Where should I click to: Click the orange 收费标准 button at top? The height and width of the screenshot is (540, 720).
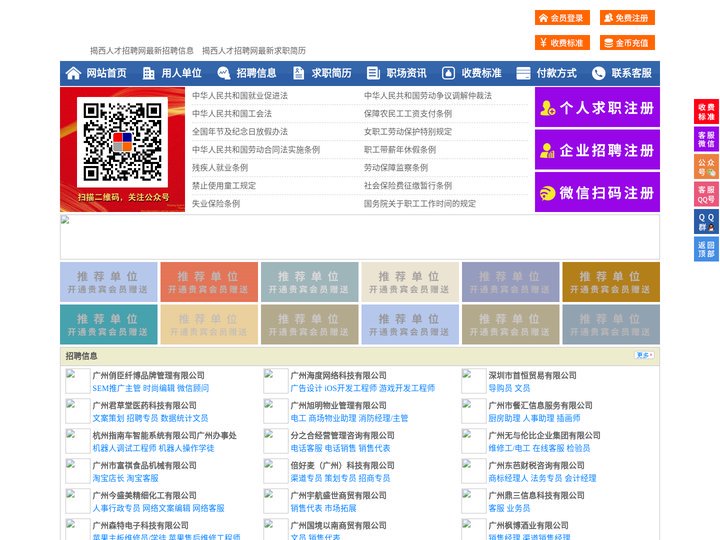pos(562,43)
